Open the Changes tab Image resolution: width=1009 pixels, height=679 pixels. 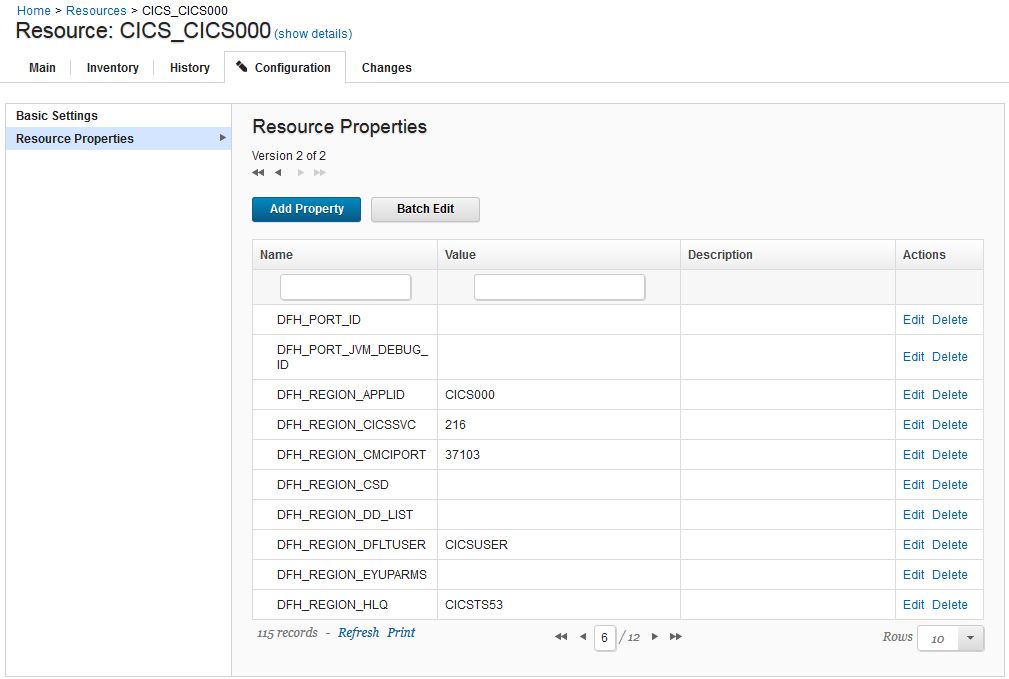pos(386,68)
